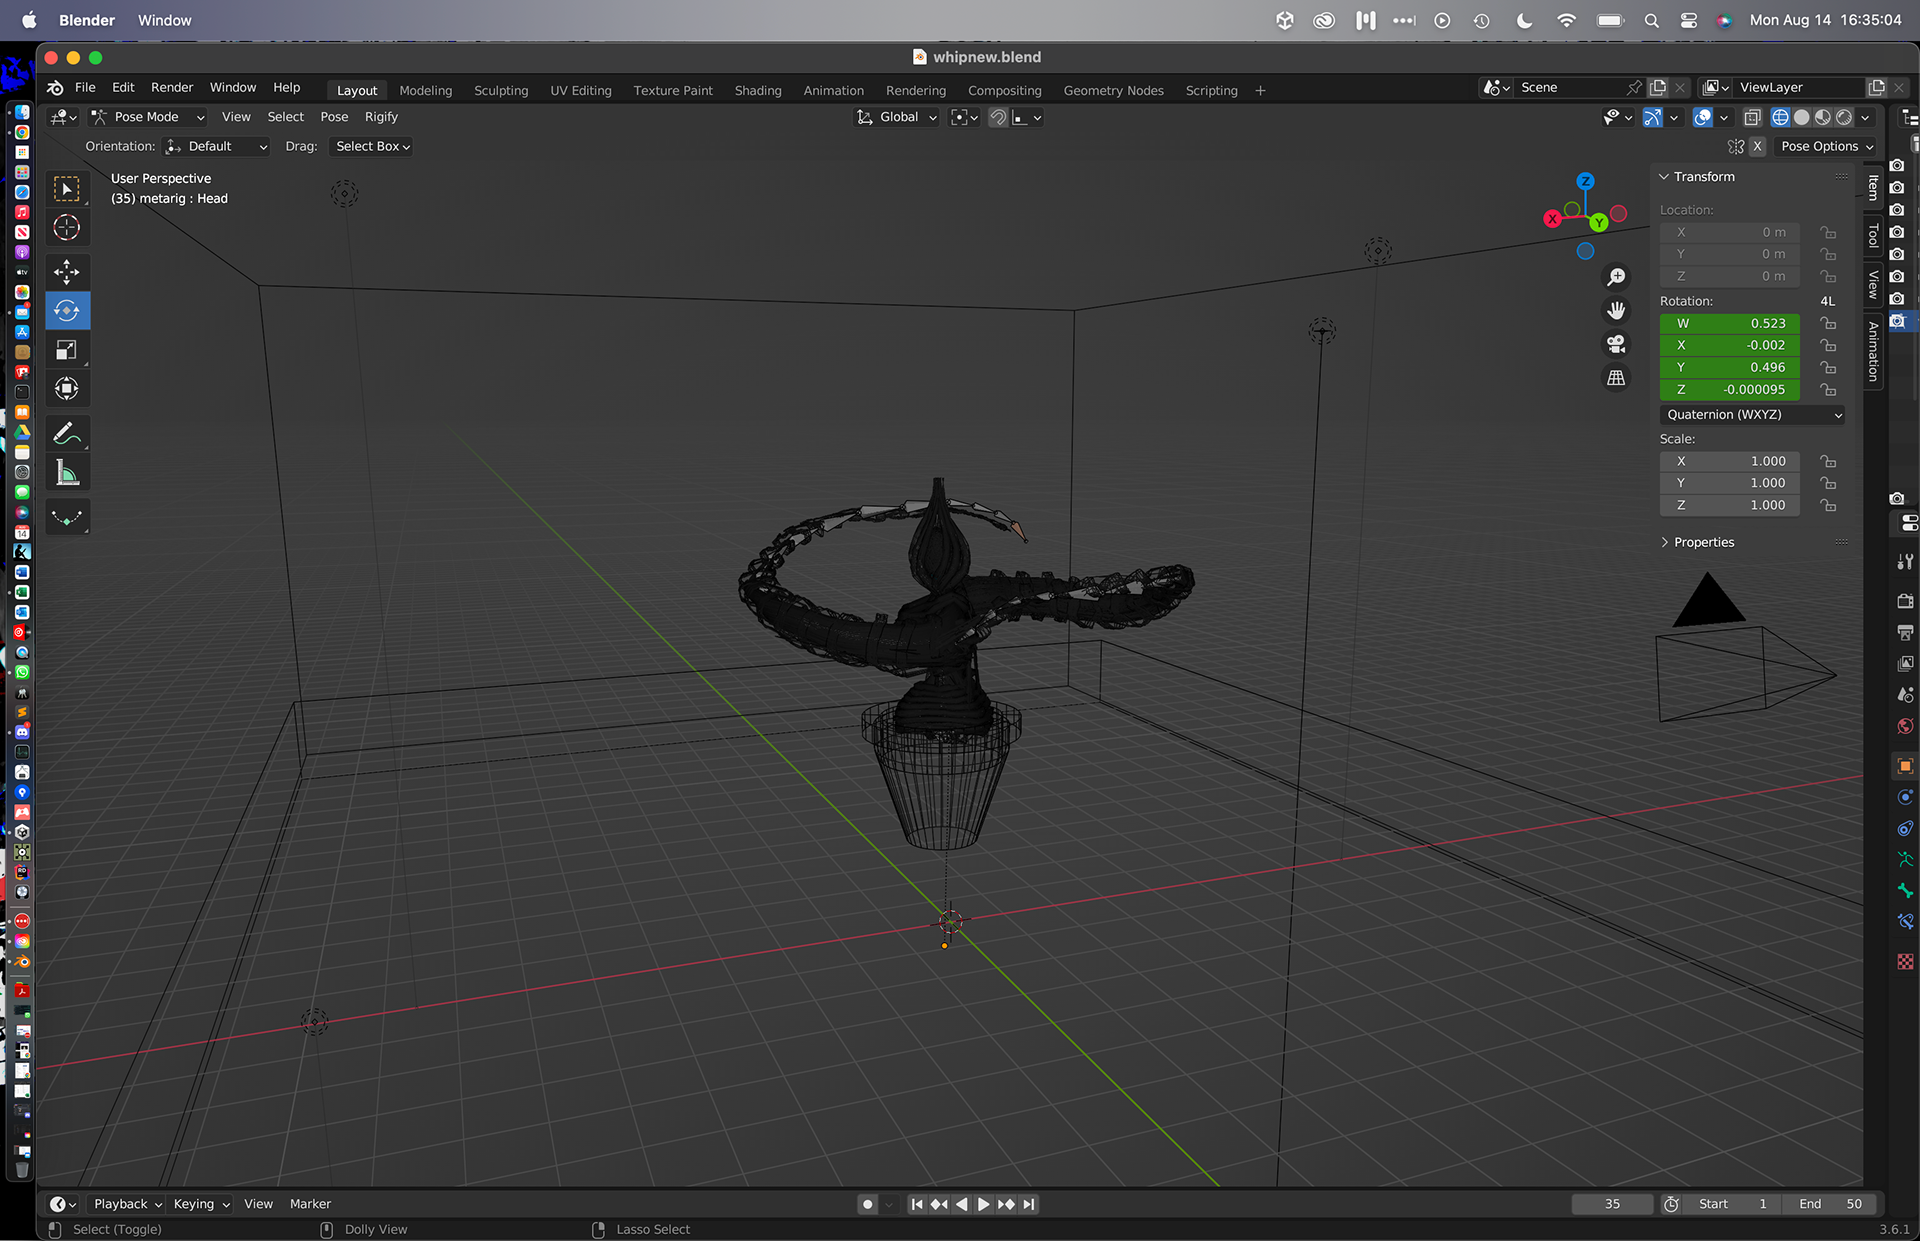Toggle auto keying record button

(868, 1204)
